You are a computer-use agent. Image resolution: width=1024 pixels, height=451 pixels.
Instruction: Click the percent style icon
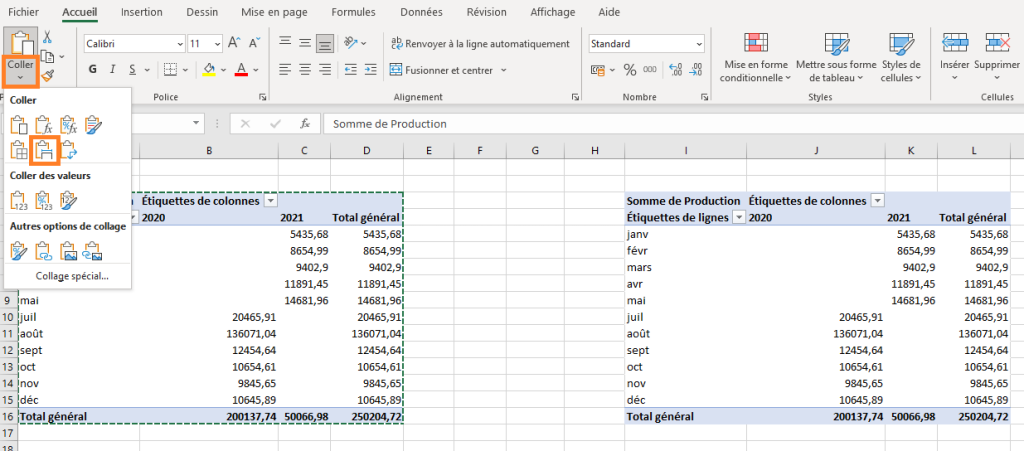(630, 69)
